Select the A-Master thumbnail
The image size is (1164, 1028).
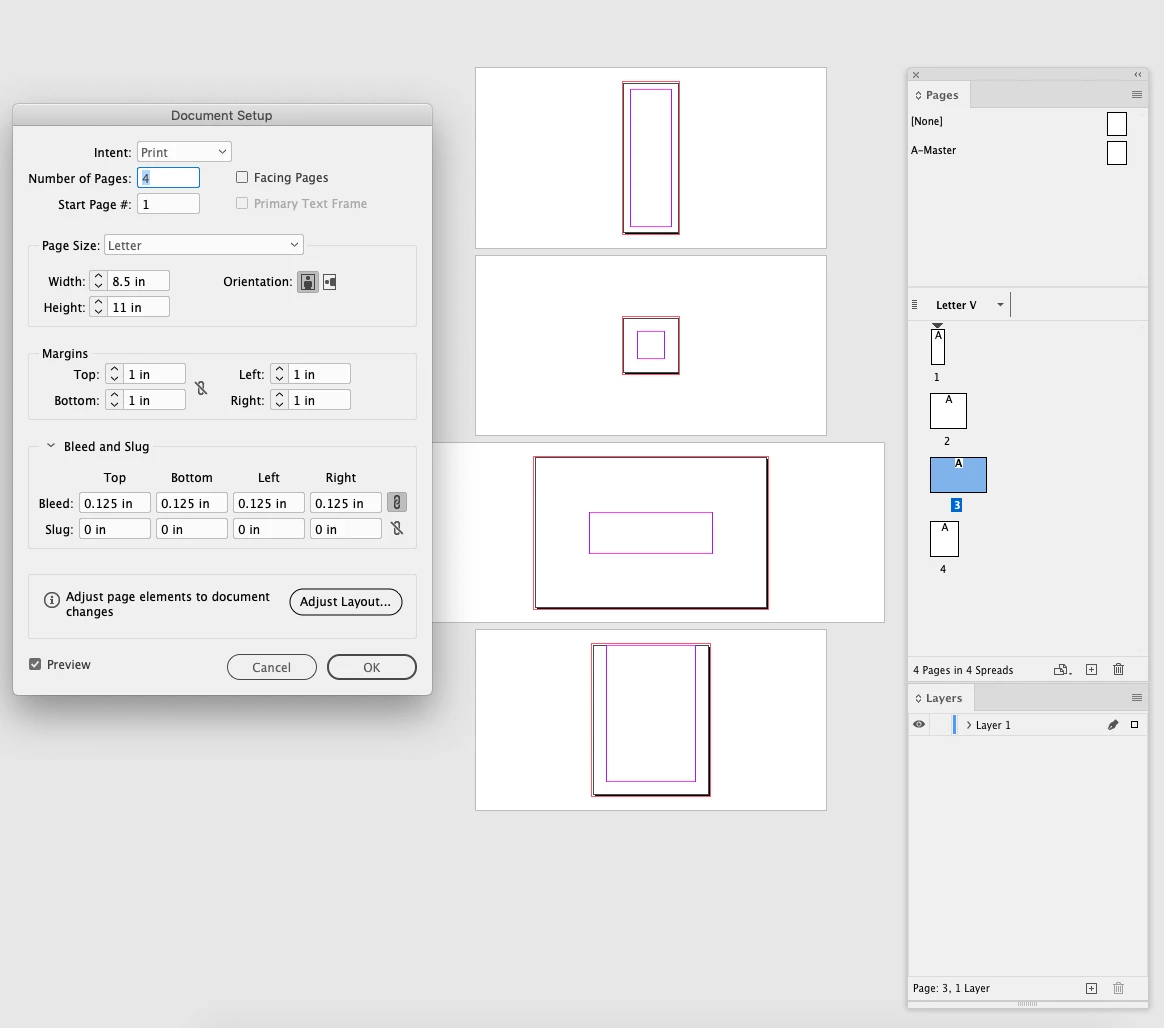[x=1116, y=153]
